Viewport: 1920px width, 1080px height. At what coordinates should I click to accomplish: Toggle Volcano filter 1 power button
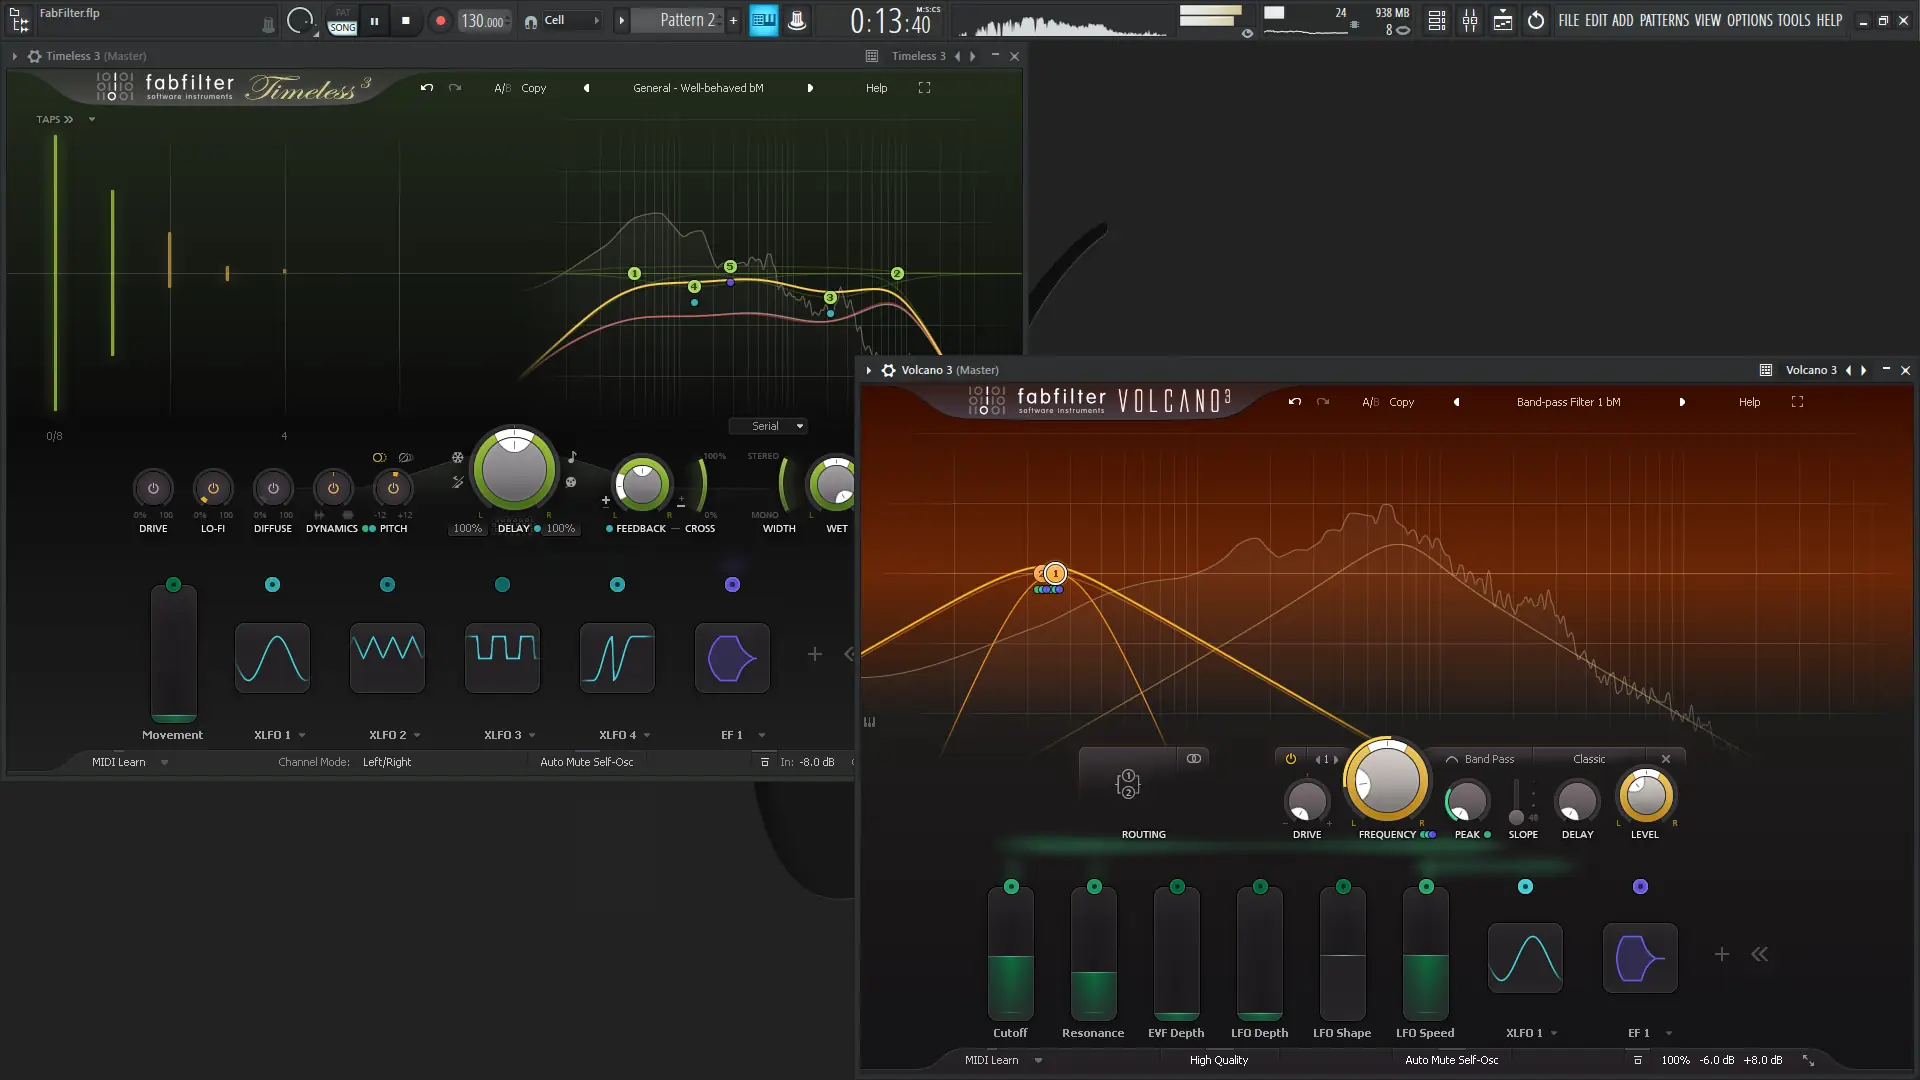[1291, 759]
